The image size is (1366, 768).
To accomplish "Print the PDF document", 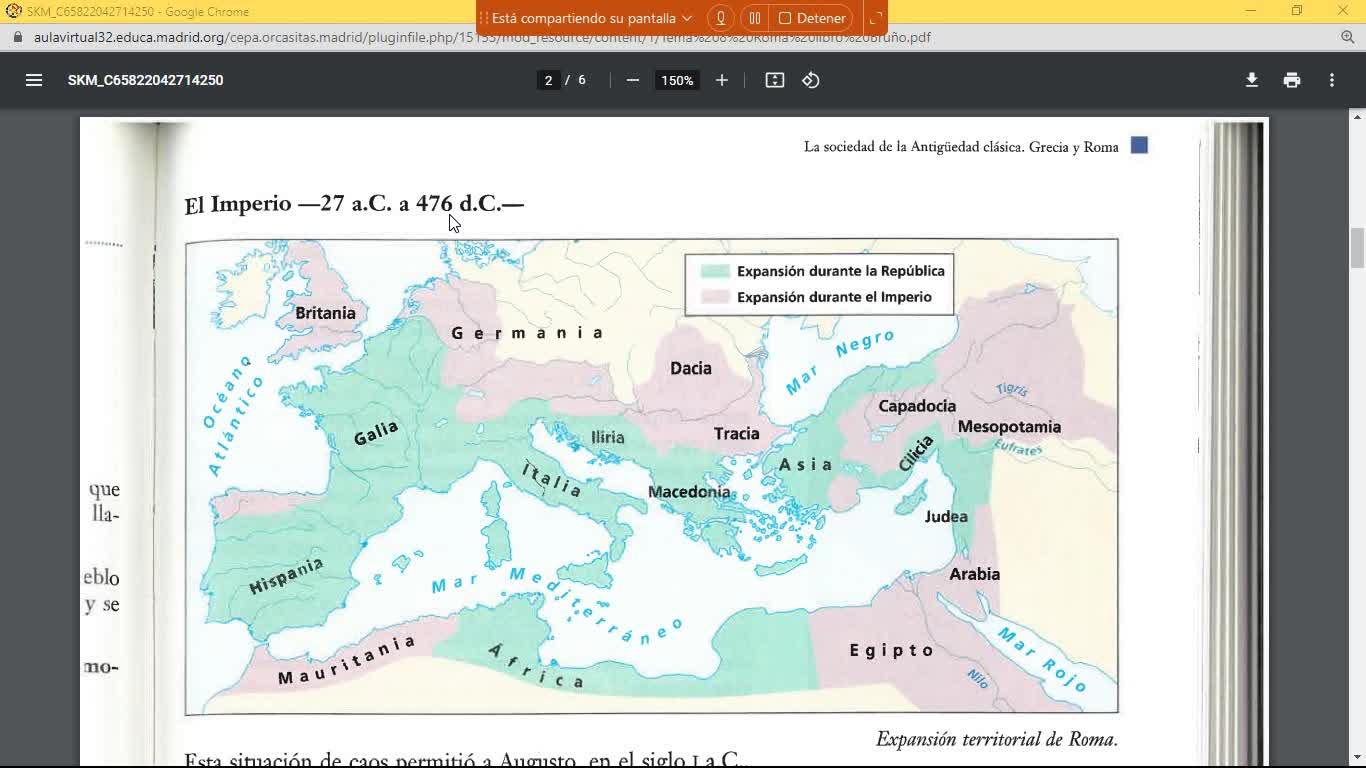I will (x=1292, y=80).
